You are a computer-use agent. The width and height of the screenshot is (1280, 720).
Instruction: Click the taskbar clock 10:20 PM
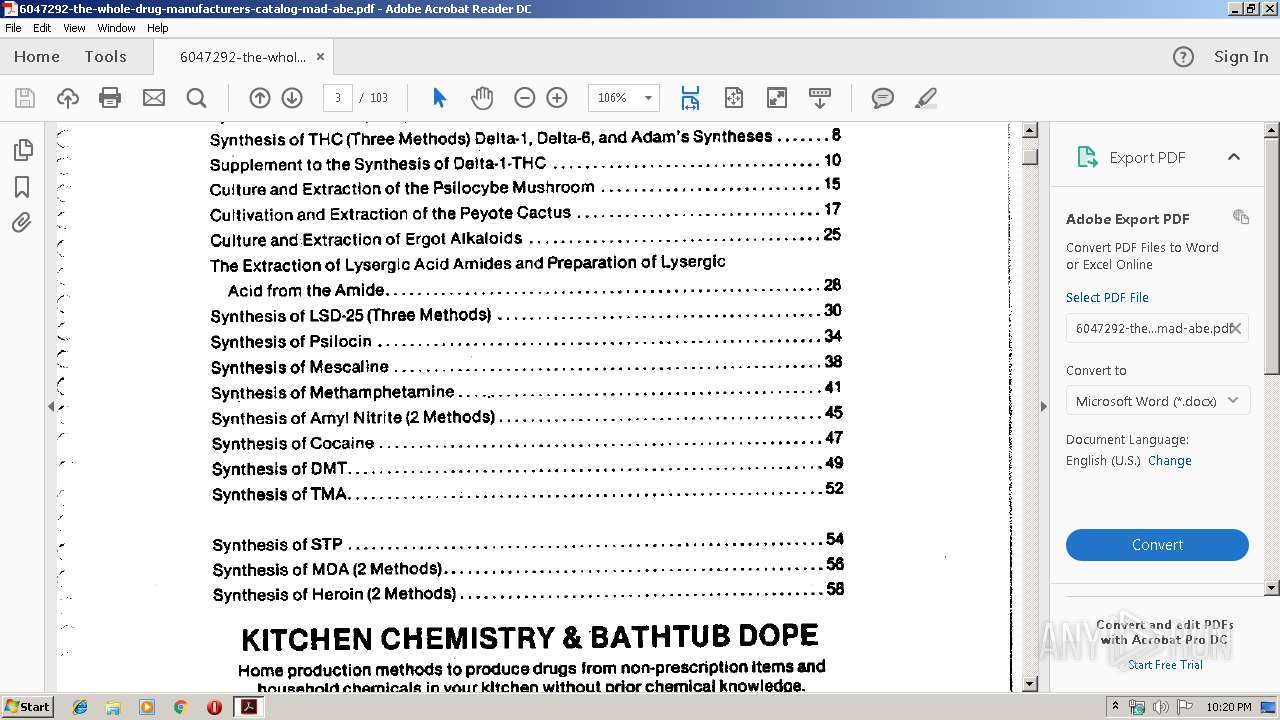pos(1229,707)
